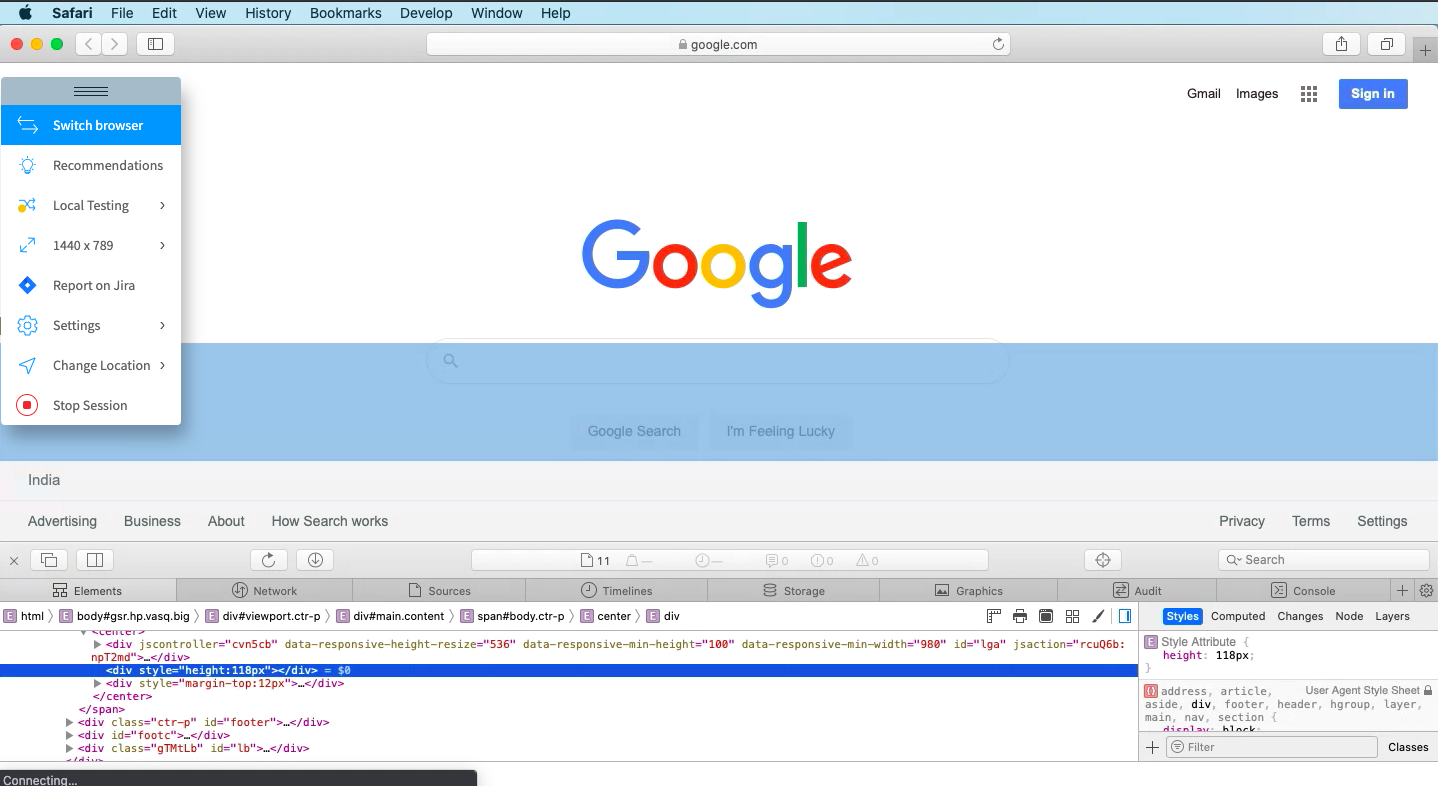
Task: Click the Sign in button
Action: point(1372,93)
